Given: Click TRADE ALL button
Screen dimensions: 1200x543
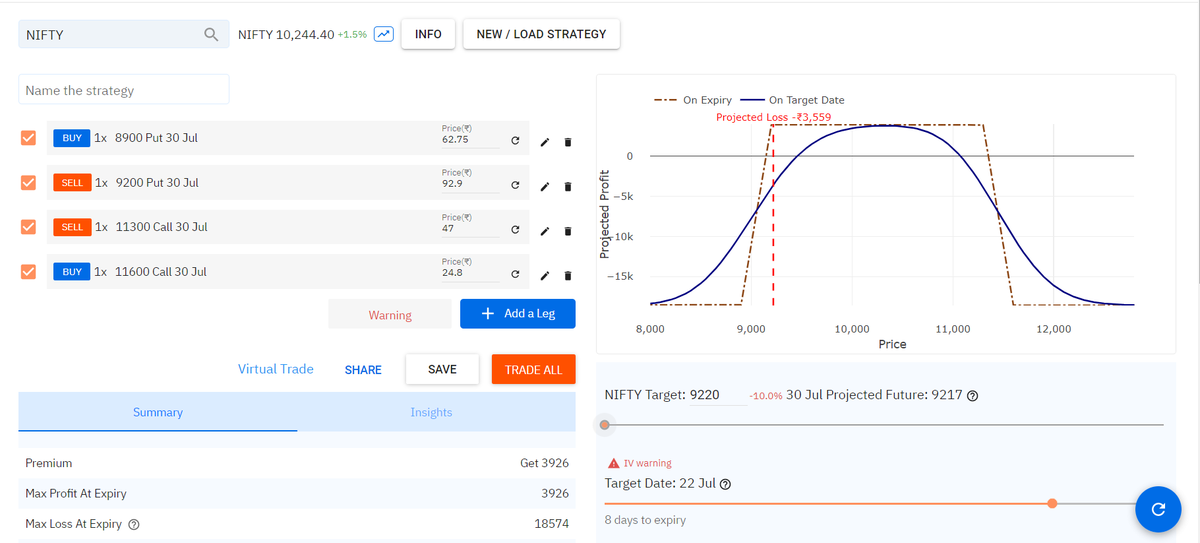Looking at the screenshot, I should pos(534,369).
